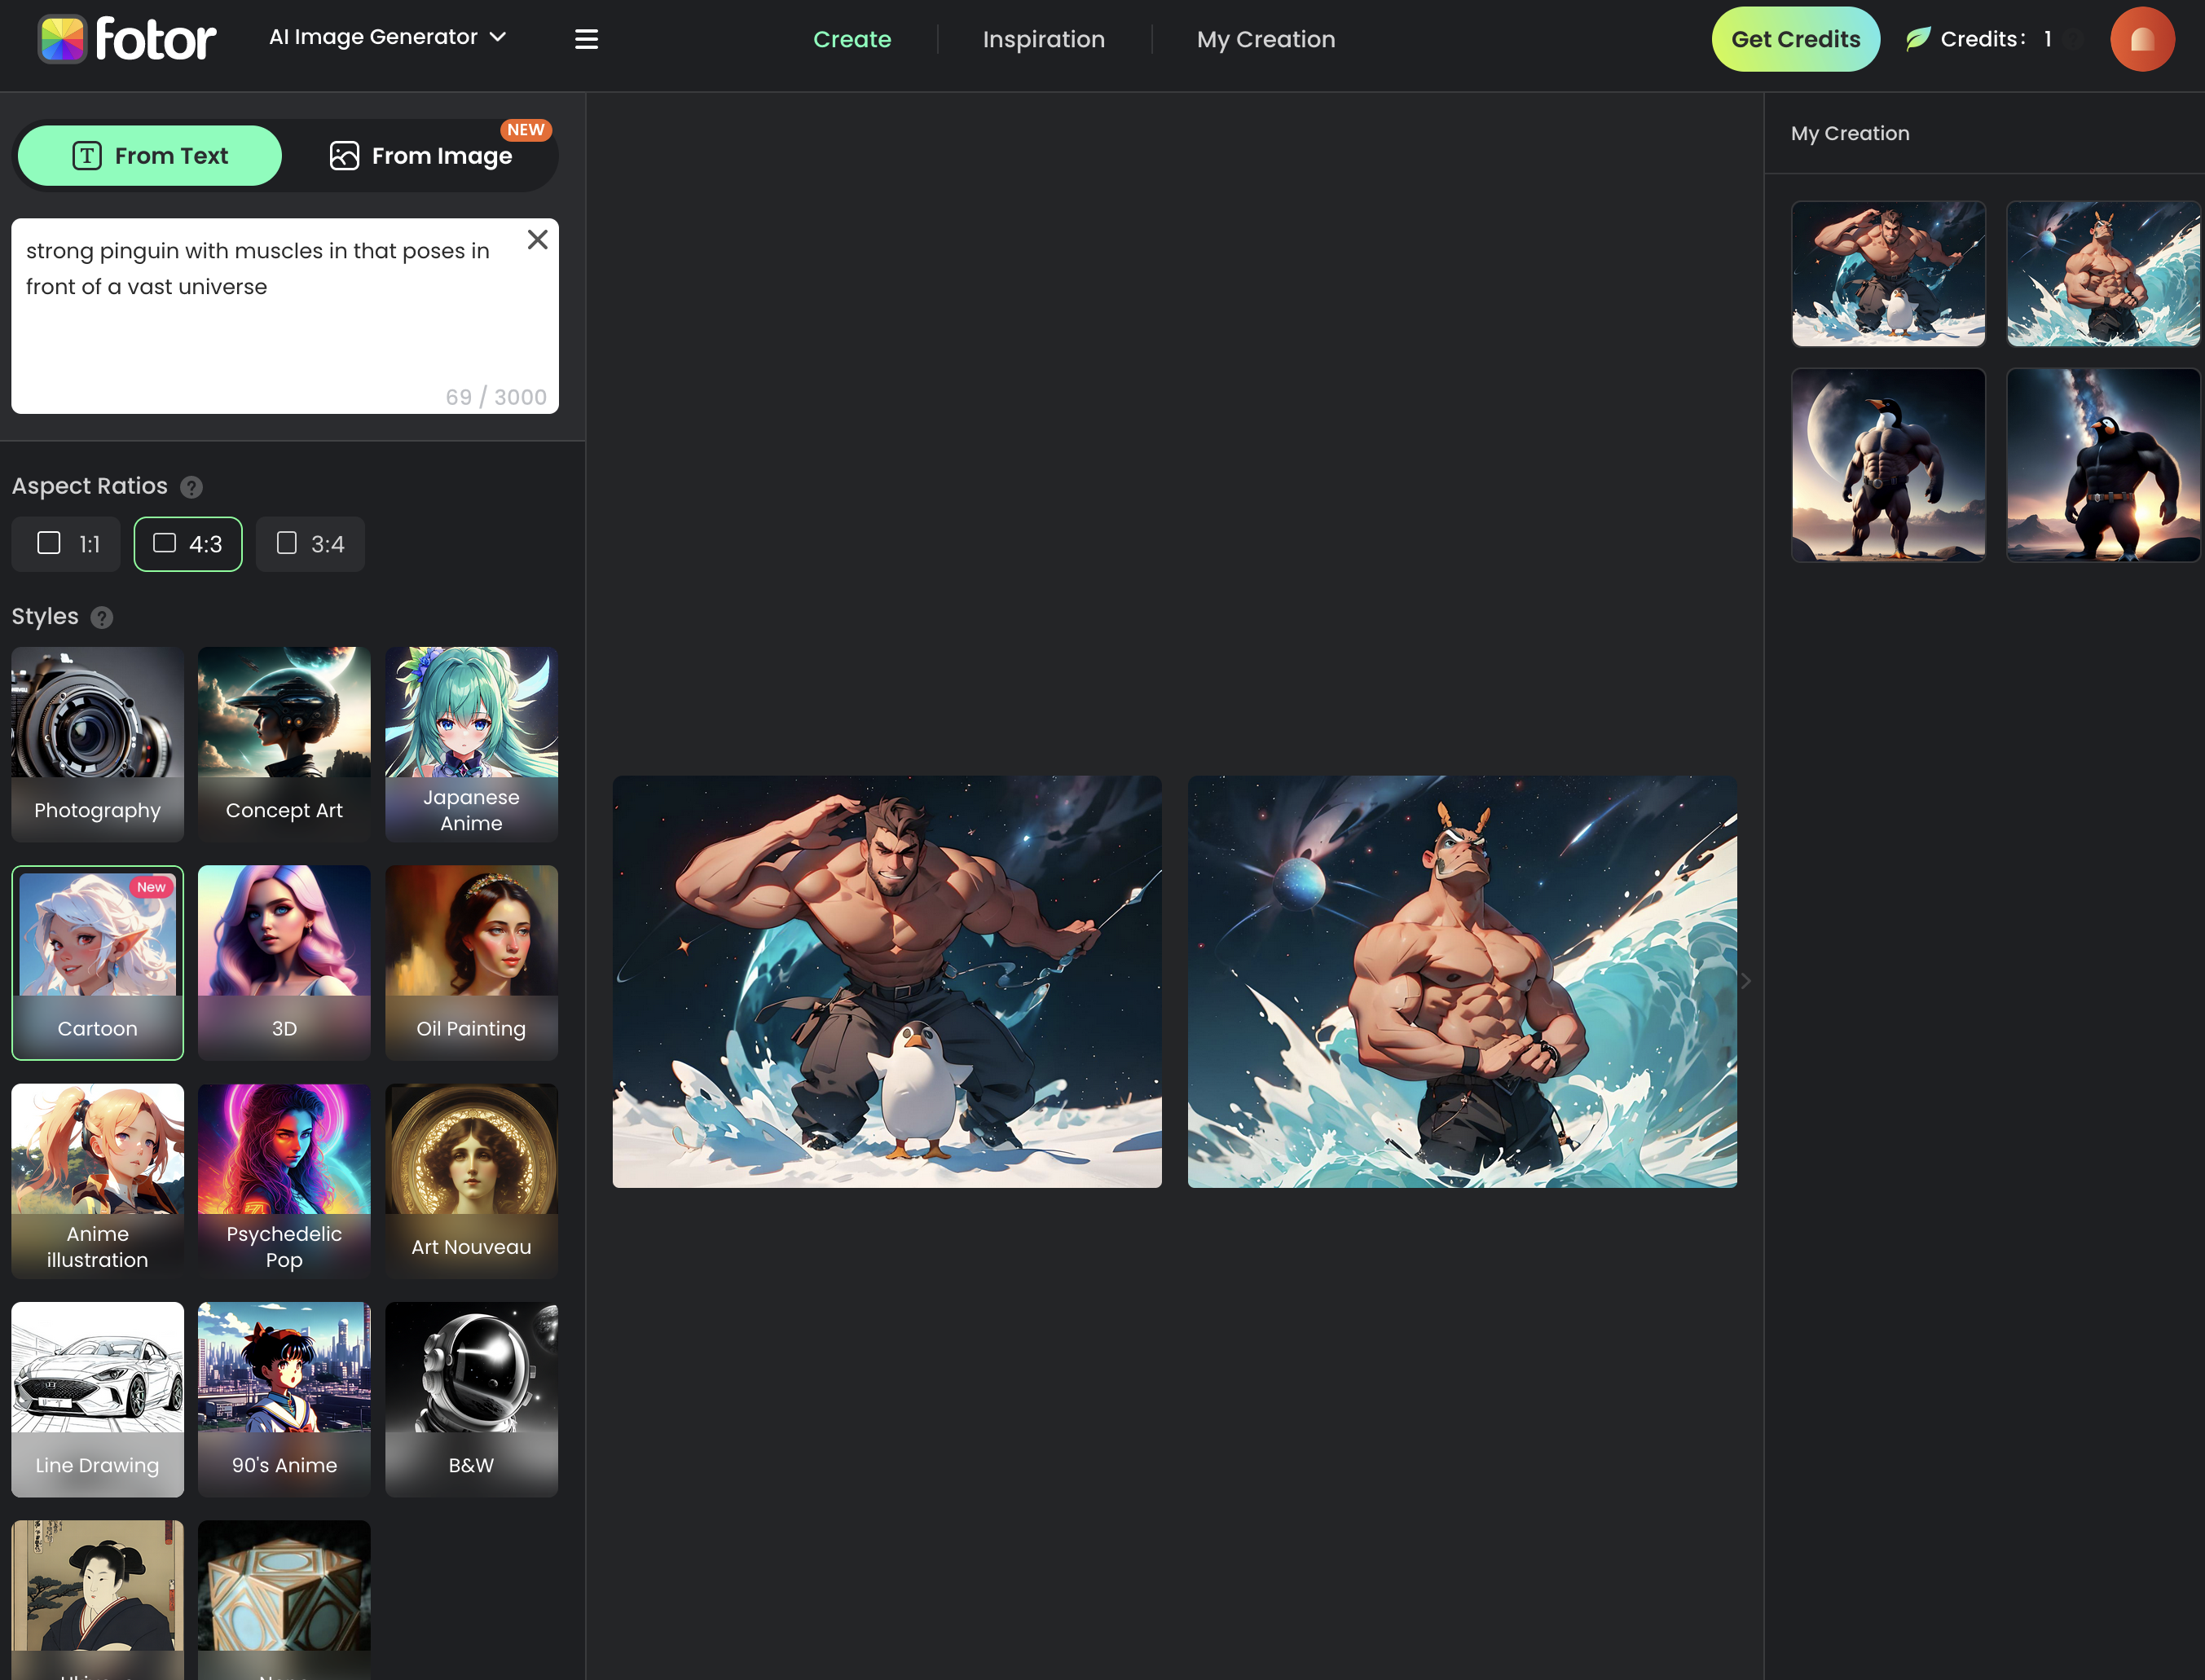Click the Fotor logo

coord(126,39)
